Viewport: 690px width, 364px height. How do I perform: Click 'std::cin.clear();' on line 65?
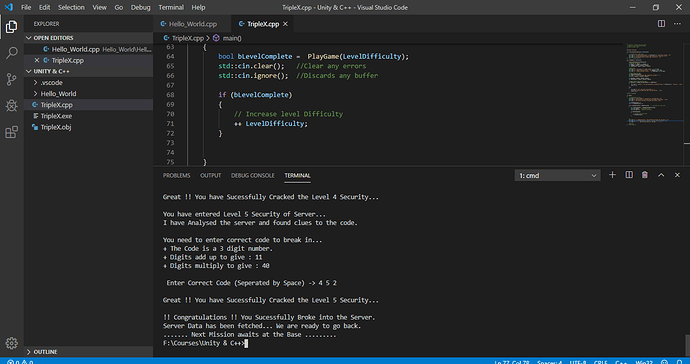(252, 66)
